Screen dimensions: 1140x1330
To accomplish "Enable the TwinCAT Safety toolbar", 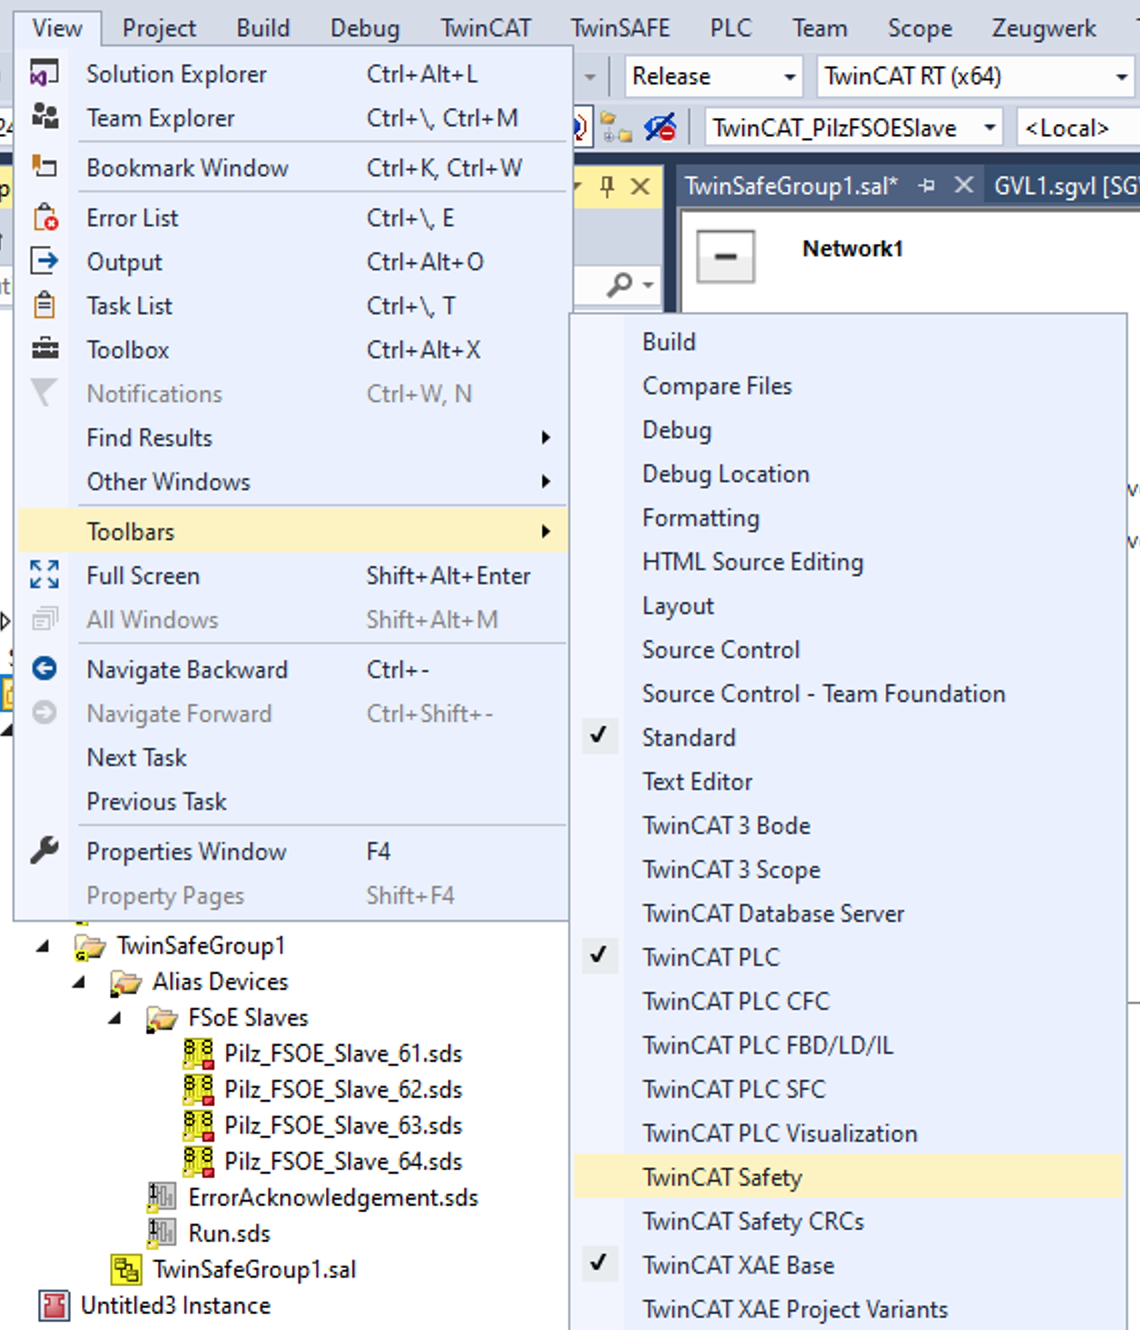I will [x=848, y=1177].
